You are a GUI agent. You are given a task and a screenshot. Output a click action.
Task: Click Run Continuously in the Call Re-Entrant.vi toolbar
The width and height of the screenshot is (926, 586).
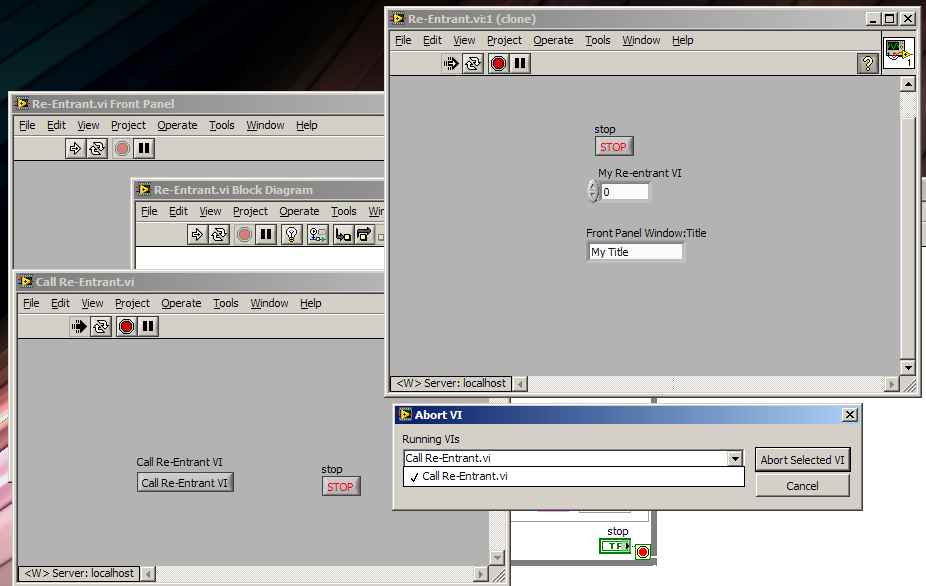tap(101, 326)
